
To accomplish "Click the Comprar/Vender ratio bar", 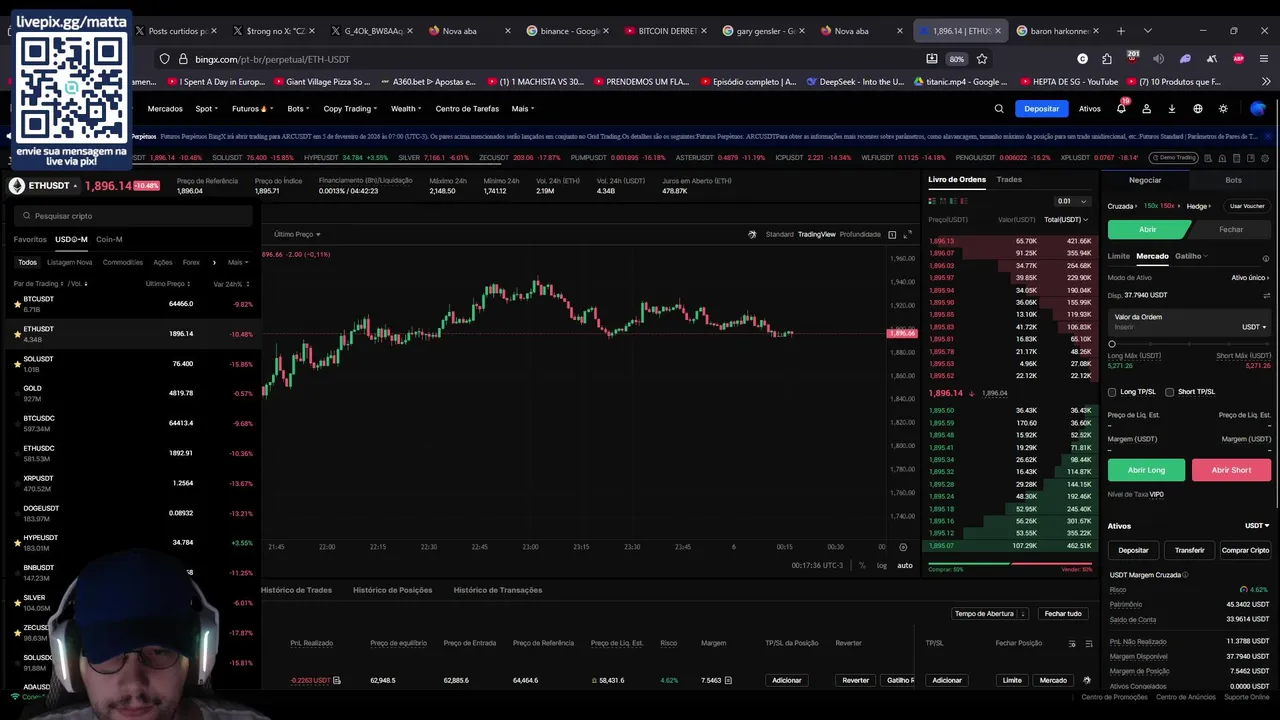I will (1010, 564).
